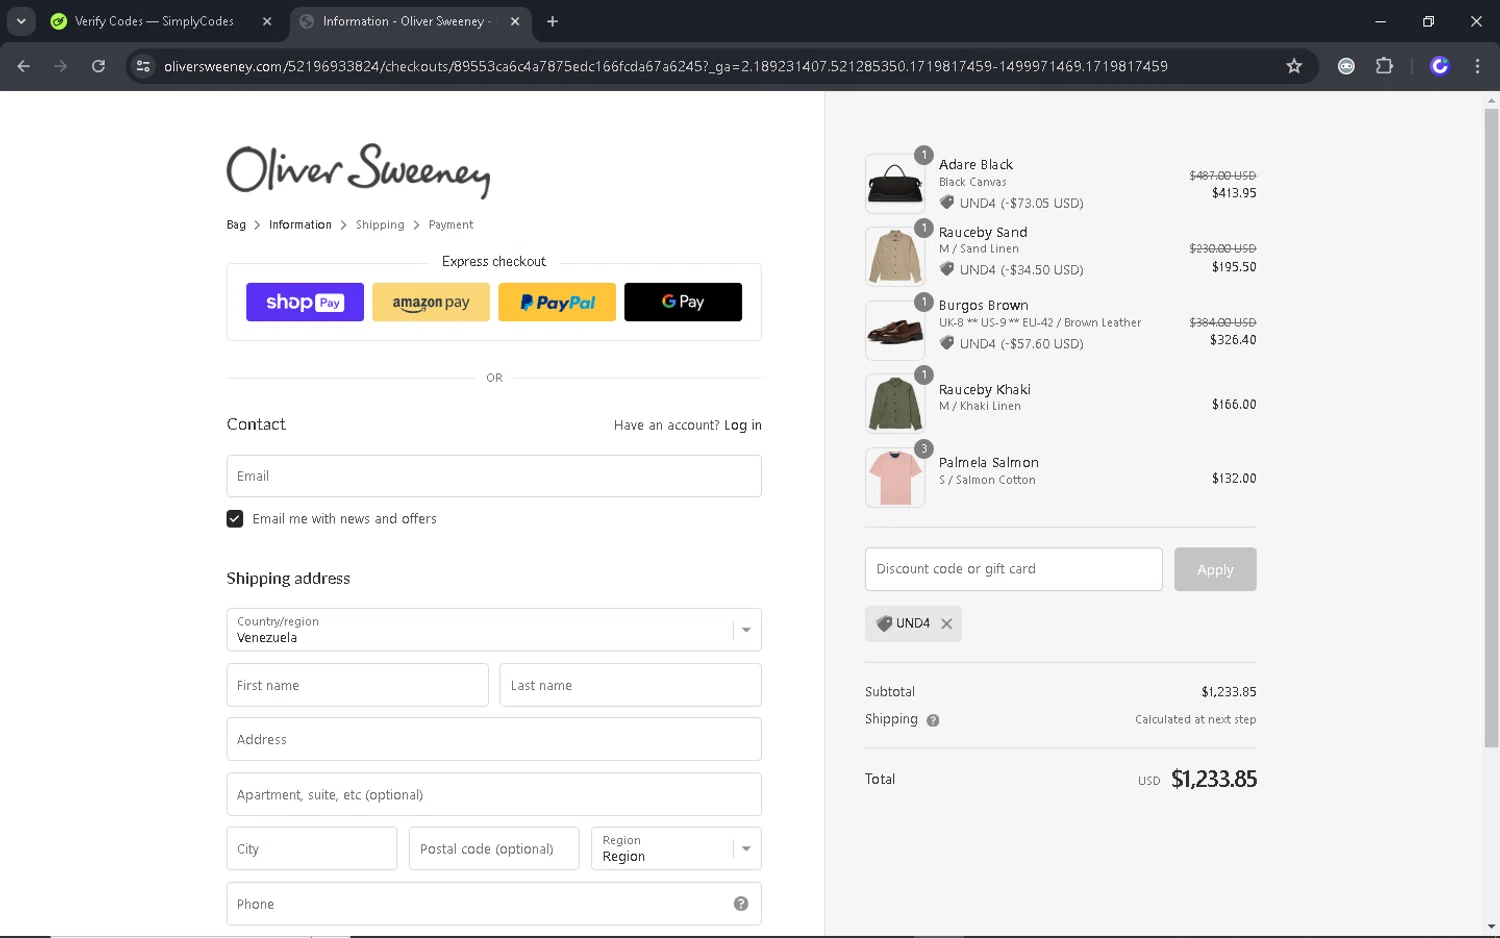The image size is (1500, 938).
Task: Click the discount tag icon under Burgos Brown
Action: [x=947, y=343]
